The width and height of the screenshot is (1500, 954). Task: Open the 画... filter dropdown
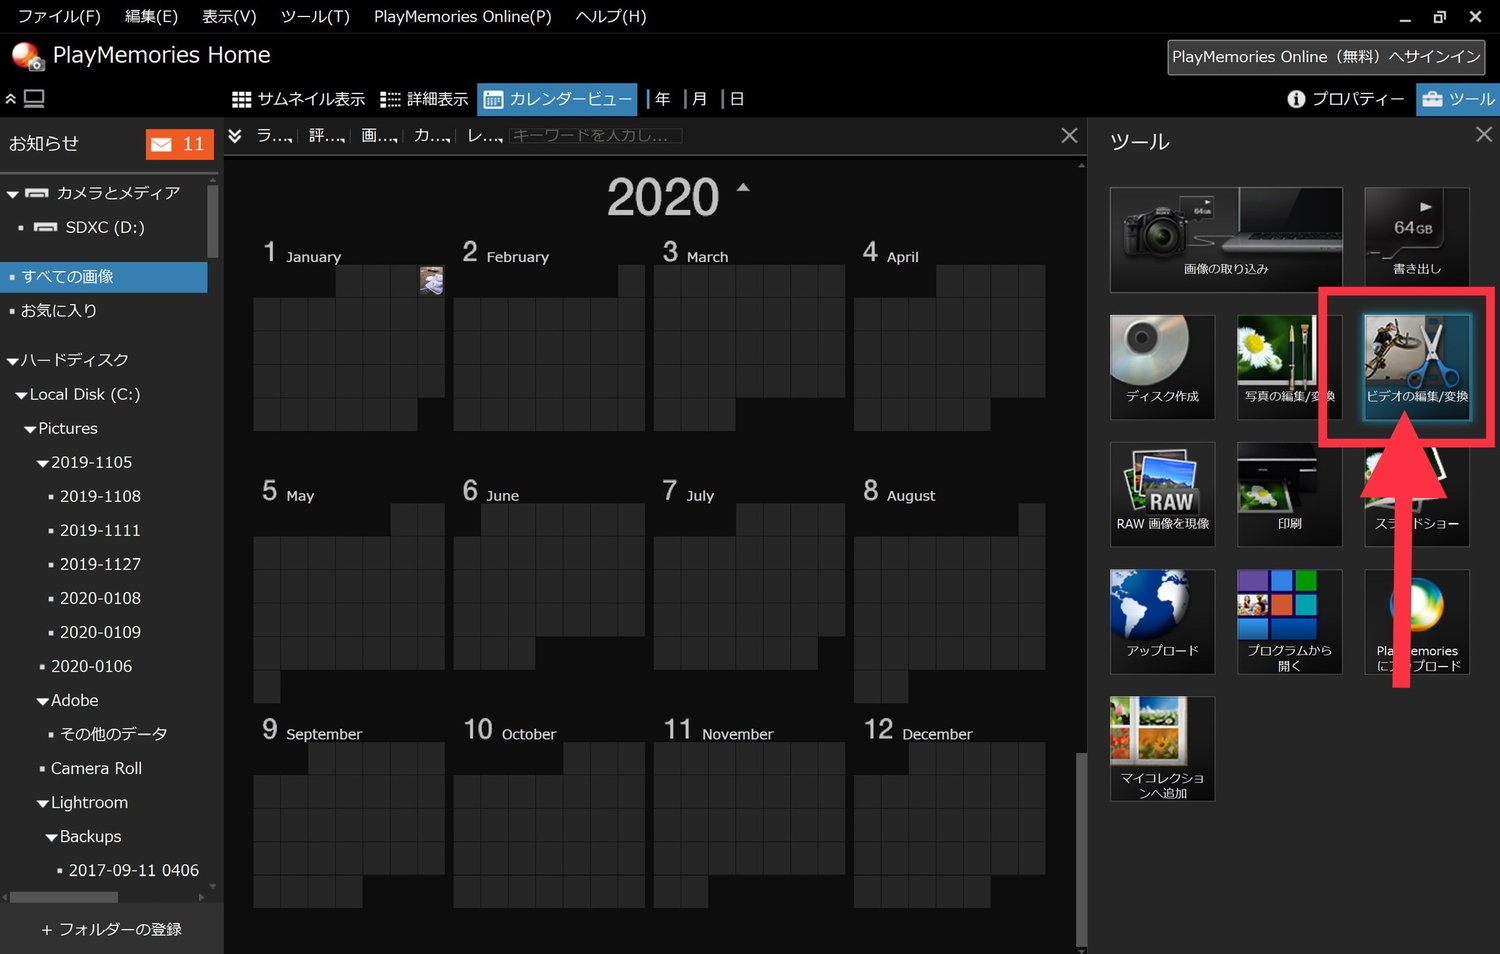pos(379,136)
